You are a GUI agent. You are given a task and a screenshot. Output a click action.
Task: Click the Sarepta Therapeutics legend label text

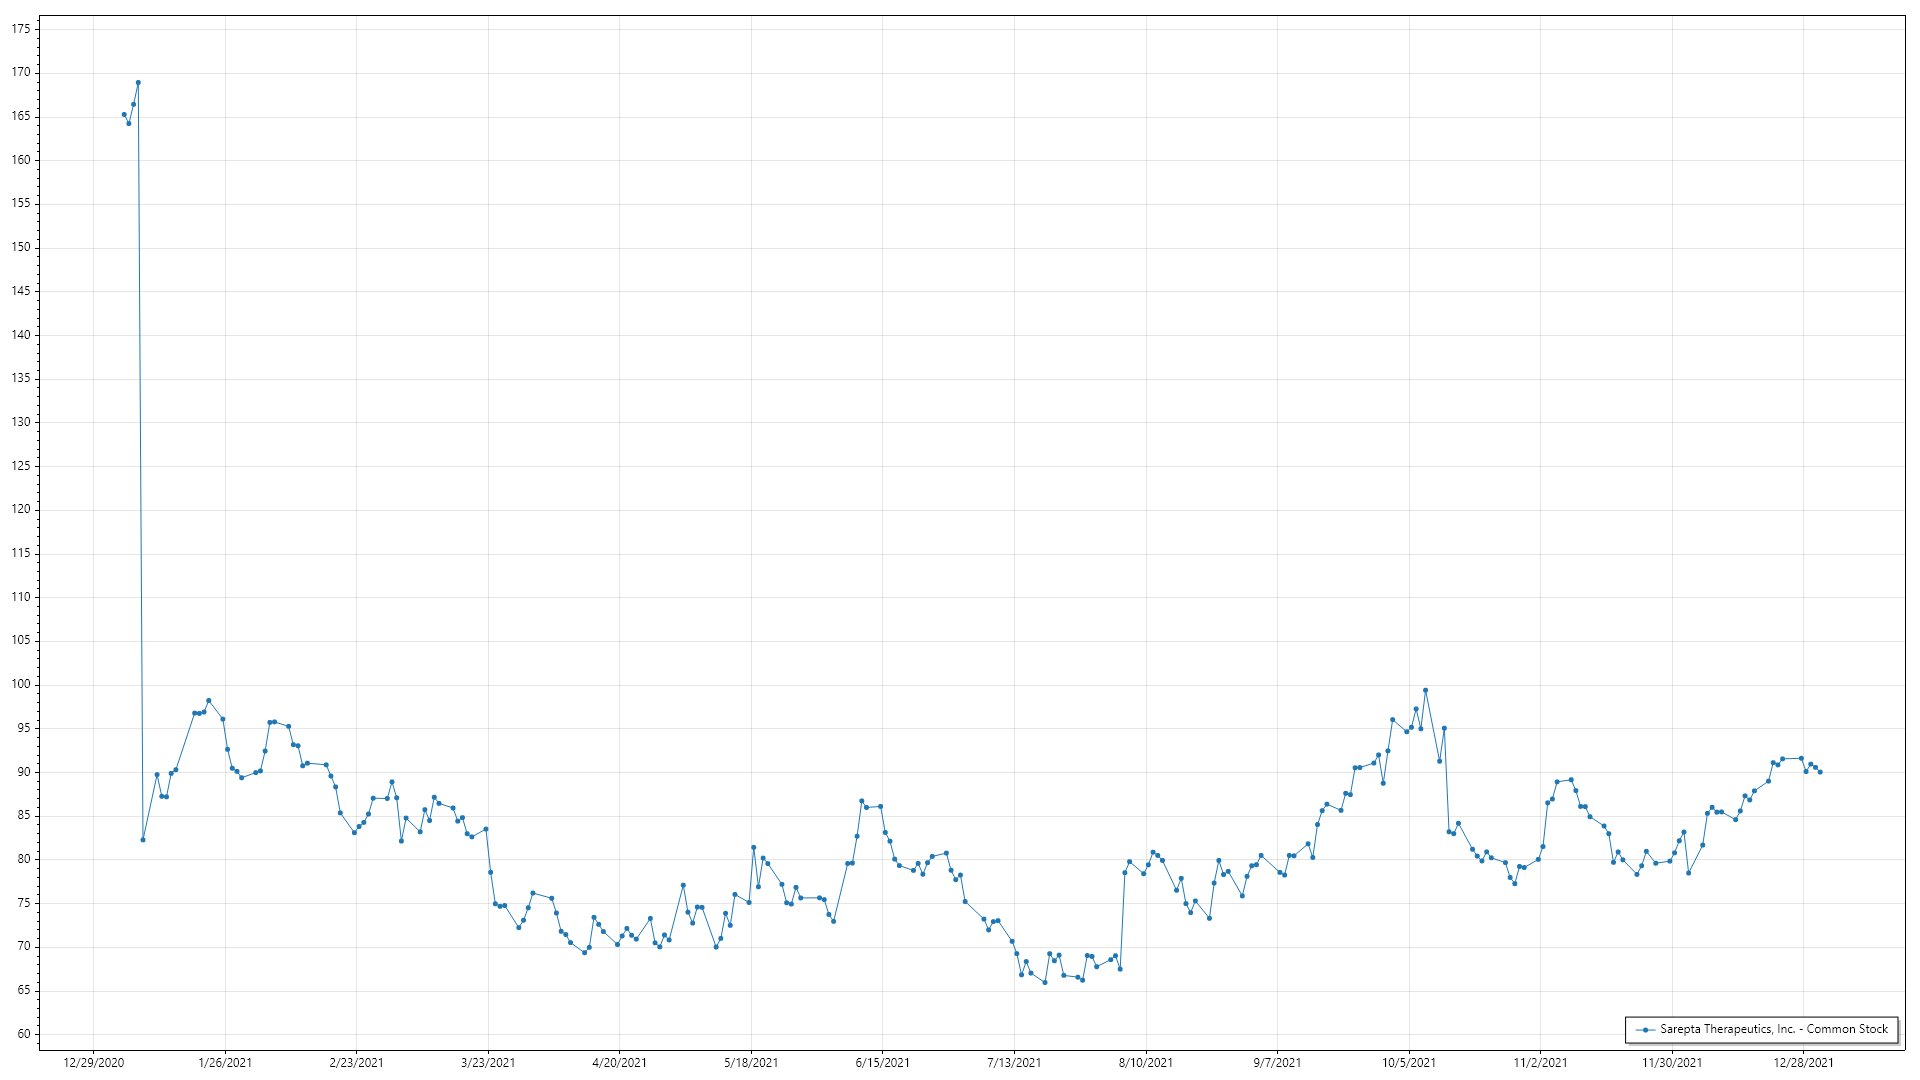coord(1774,1029)
